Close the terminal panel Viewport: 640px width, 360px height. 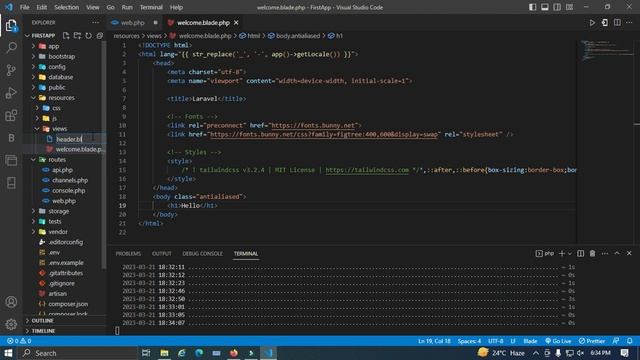(x=629, y=253)
